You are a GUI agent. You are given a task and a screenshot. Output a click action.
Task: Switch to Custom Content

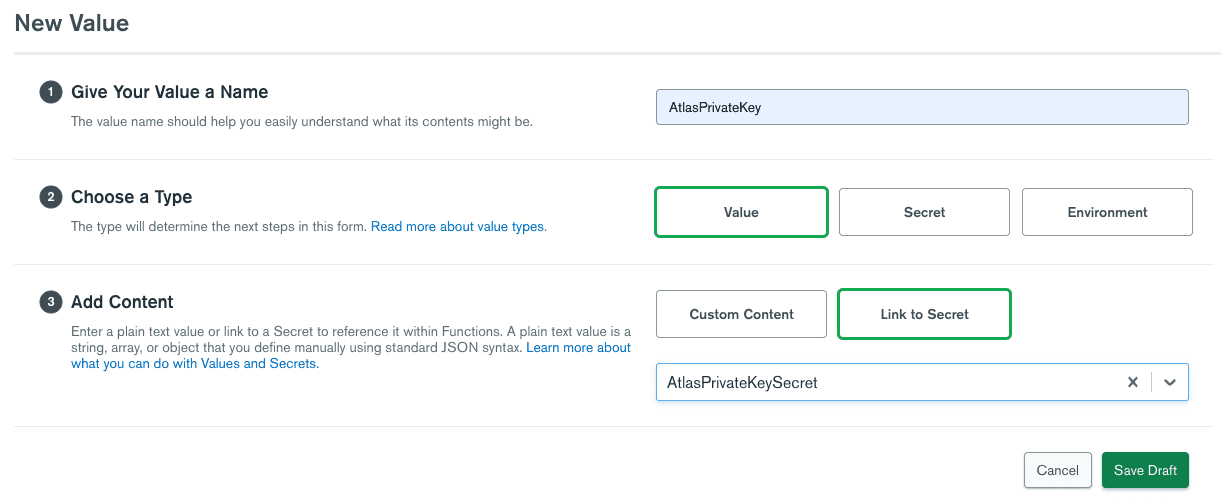click(x=741, y=314)
